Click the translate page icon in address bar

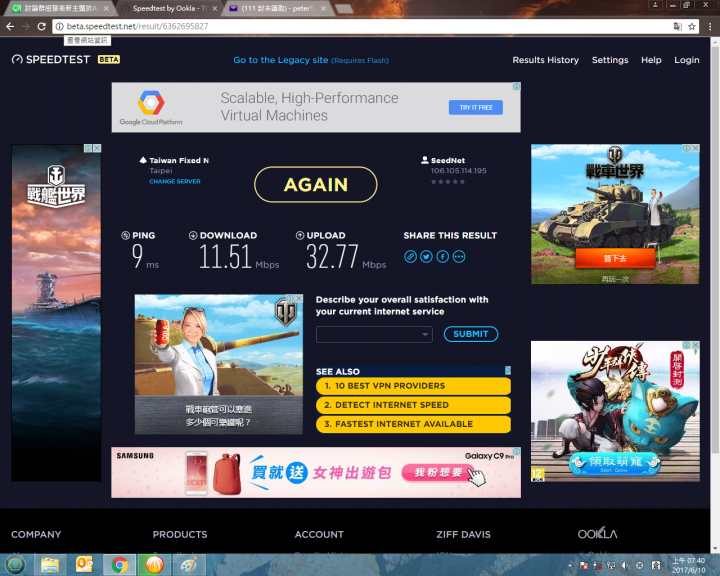(x=678, y=27)
